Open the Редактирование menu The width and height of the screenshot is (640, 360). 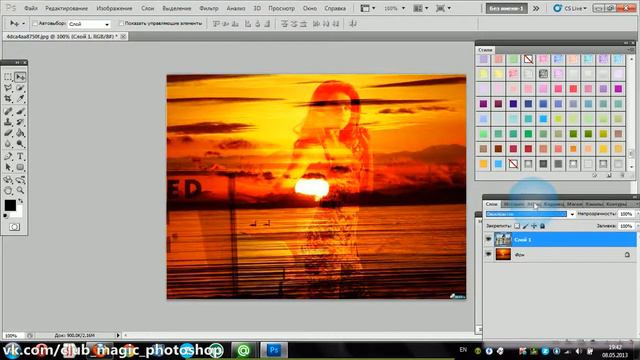click(67, 8)
